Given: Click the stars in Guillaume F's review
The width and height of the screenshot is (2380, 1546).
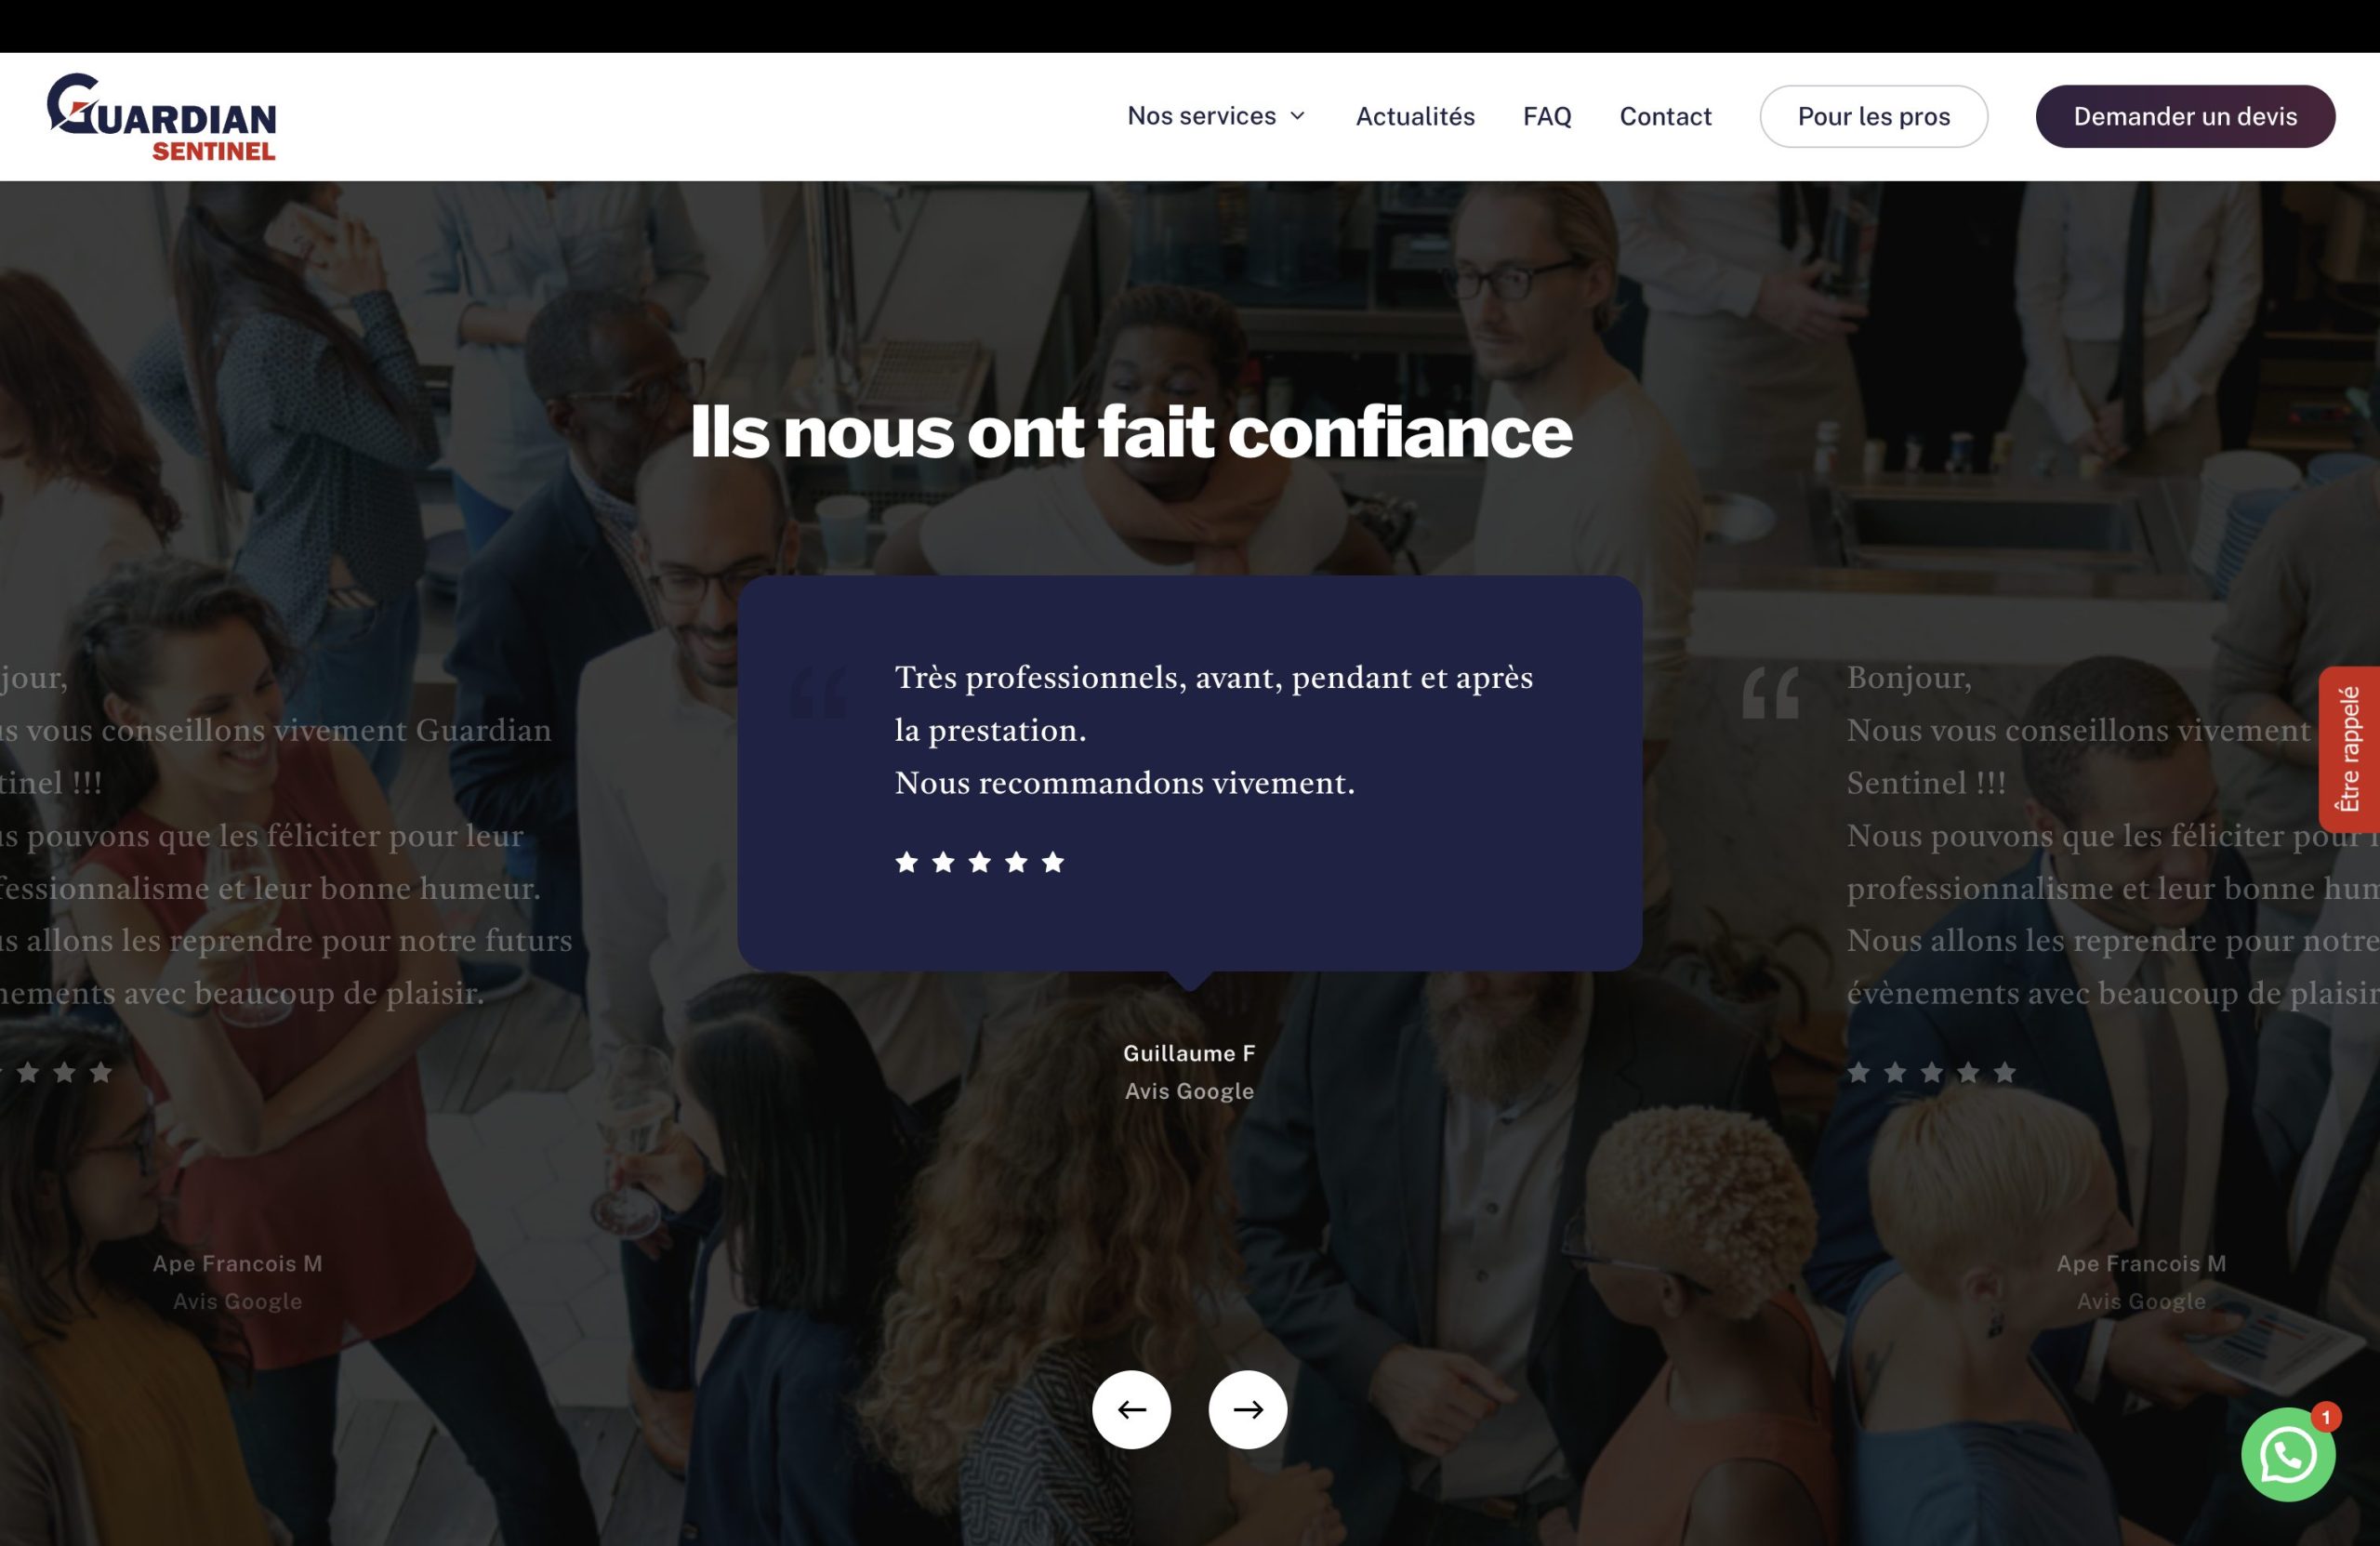Looking at the screenshot, I should [979, 862].
